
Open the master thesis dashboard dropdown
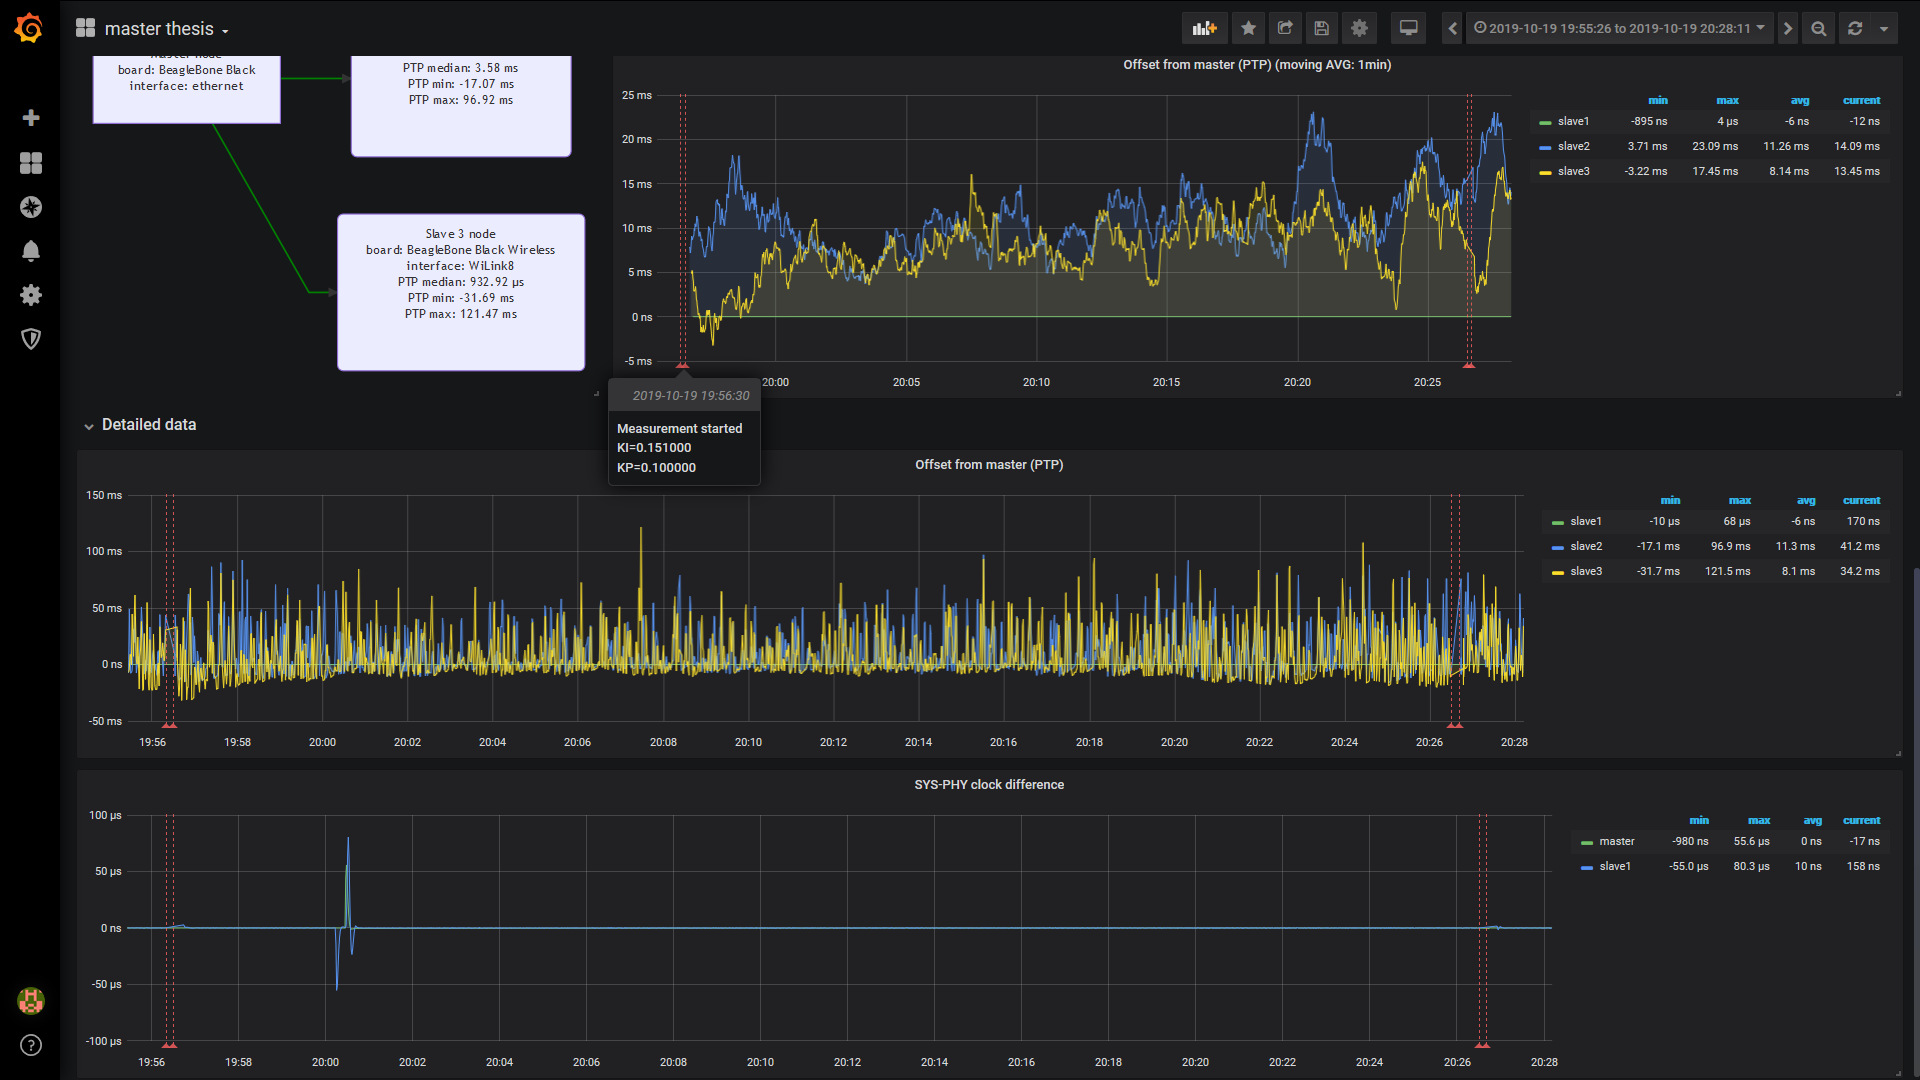152,29
